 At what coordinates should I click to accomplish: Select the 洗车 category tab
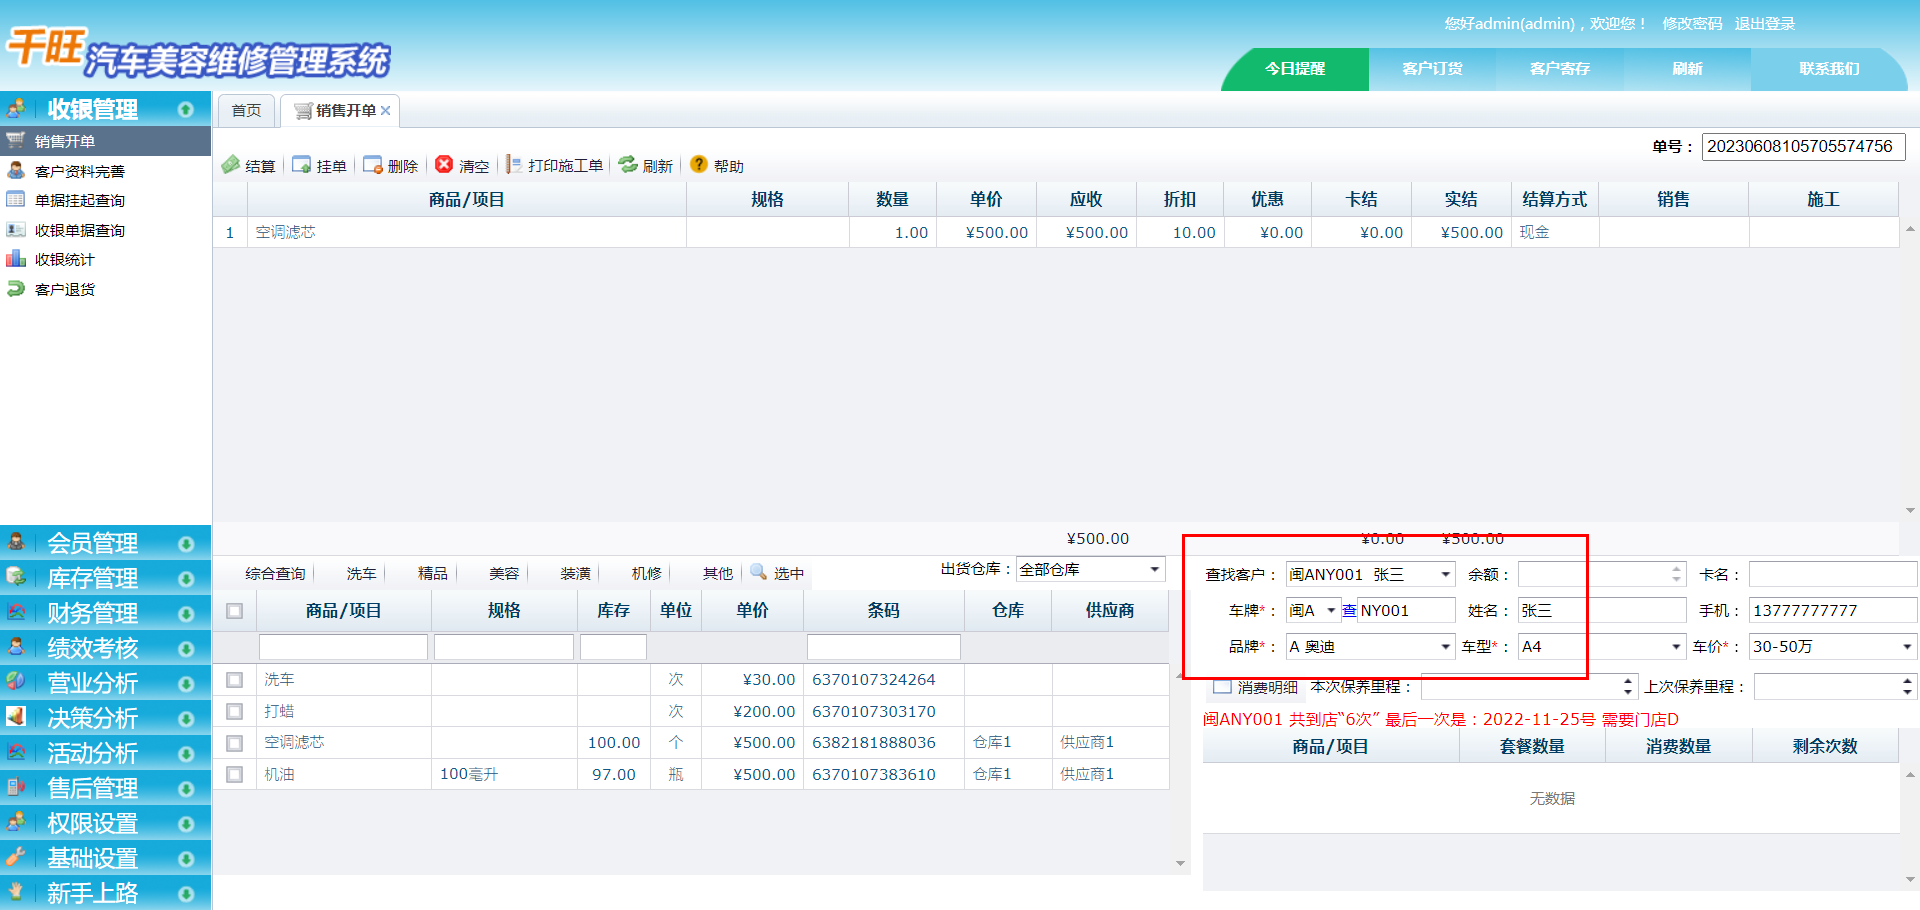362,573
